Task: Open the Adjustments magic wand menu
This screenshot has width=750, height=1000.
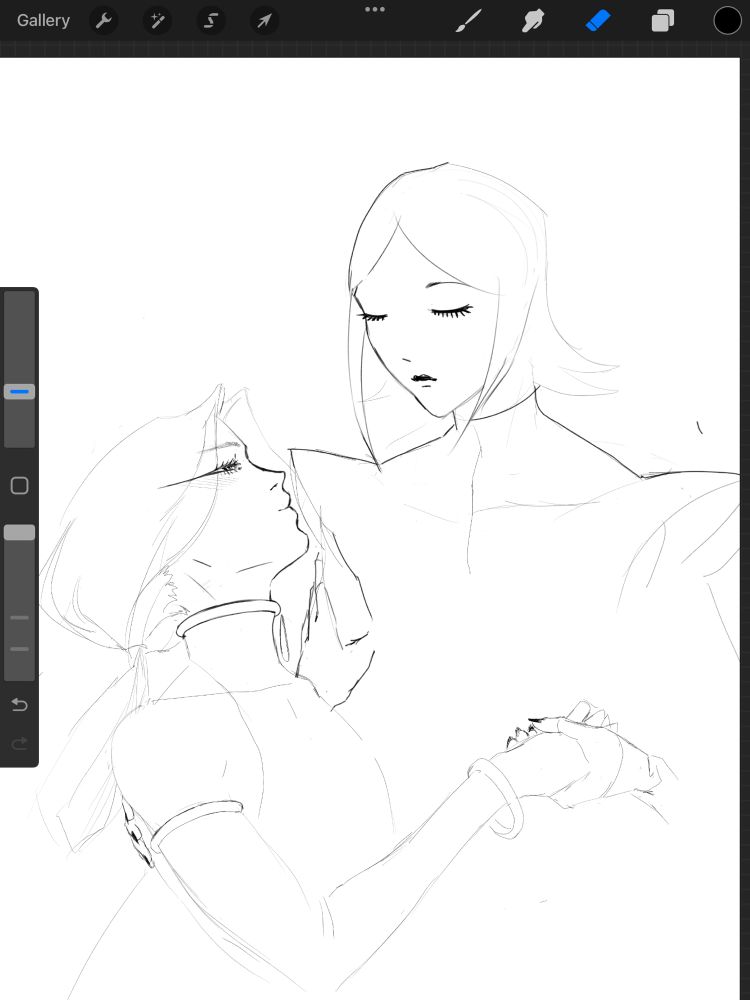Action: pyautogui.click(x=157, y=20)
